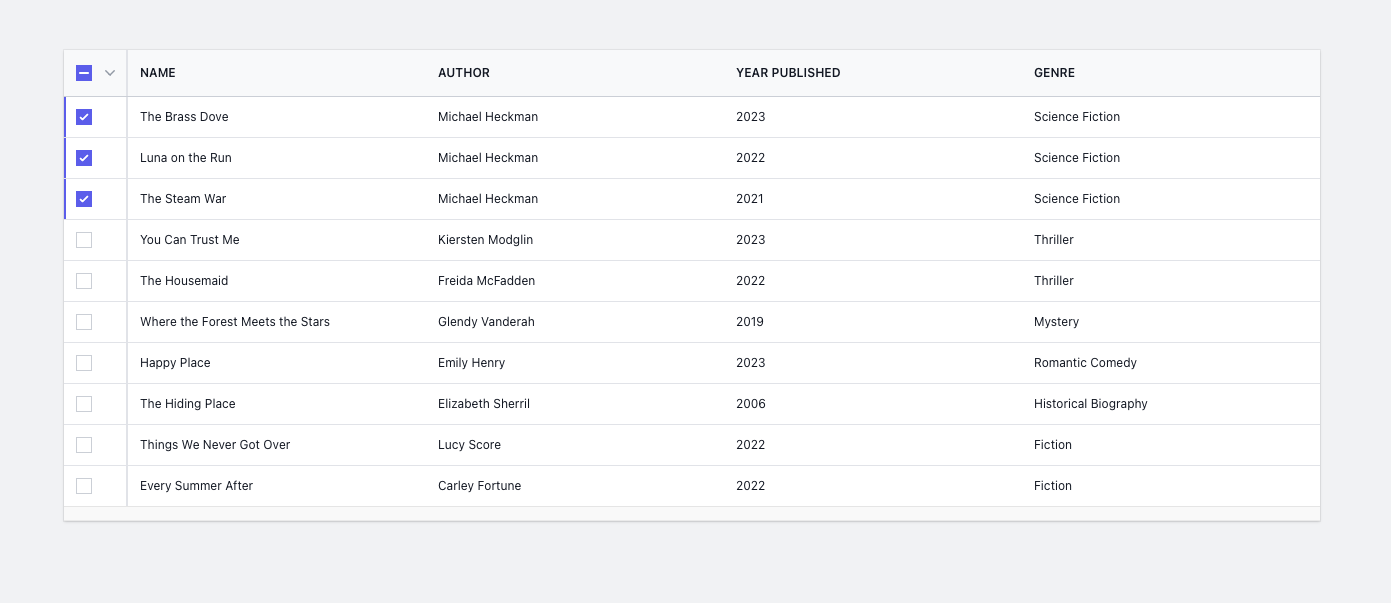Sort by Year Published column header

point(788,73)
